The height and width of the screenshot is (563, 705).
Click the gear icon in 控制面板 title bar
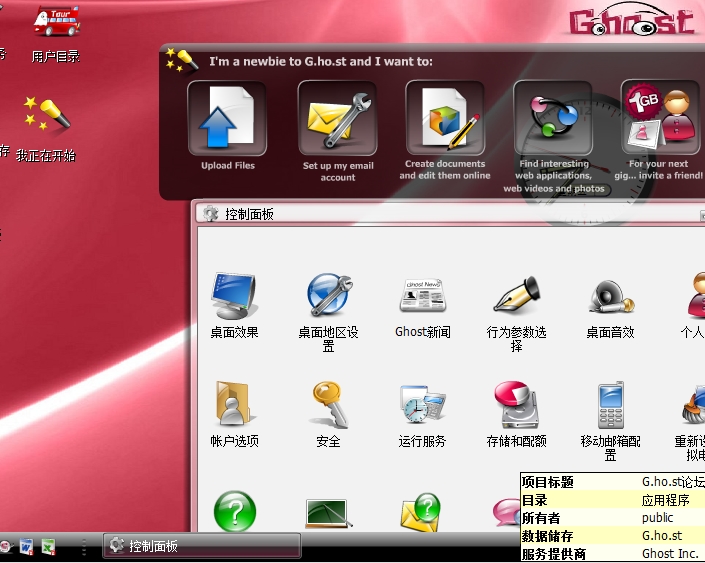tap(210, 214)
